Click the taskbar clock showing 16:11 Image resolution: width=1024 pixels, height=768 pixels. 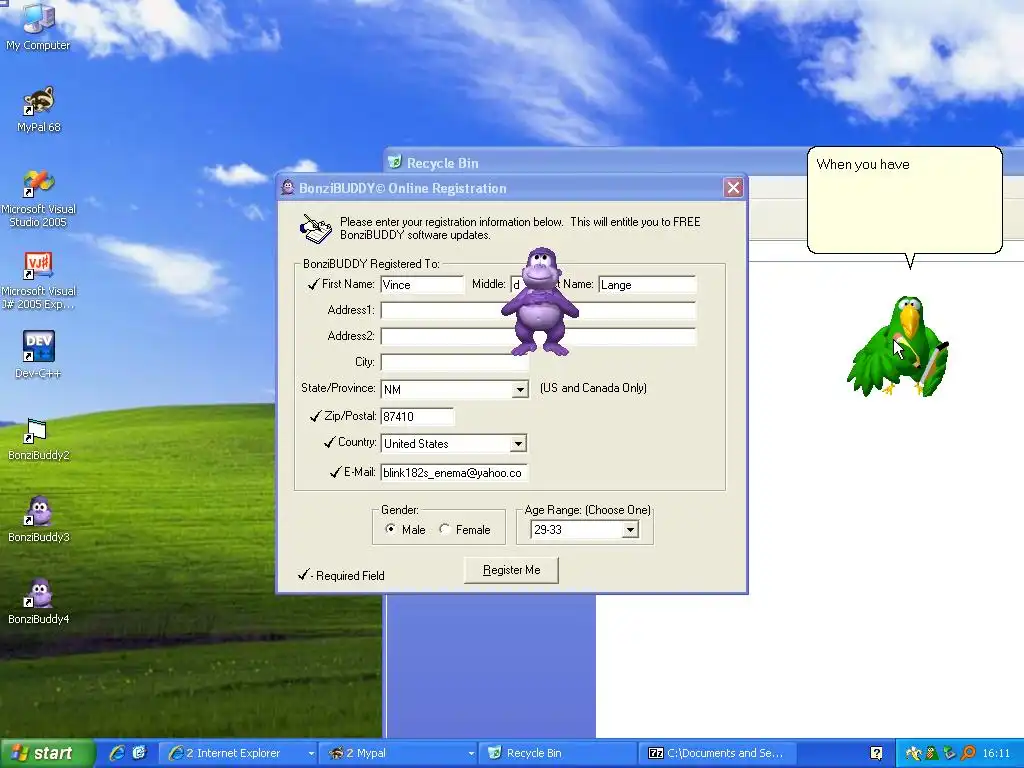tap(996, 753)
